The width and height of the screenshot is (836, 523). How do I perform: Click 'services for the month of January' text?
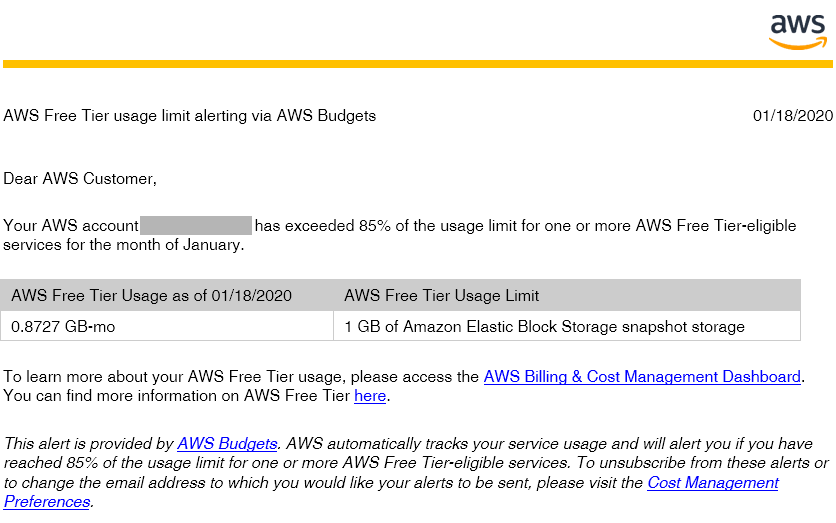point(124,245)
